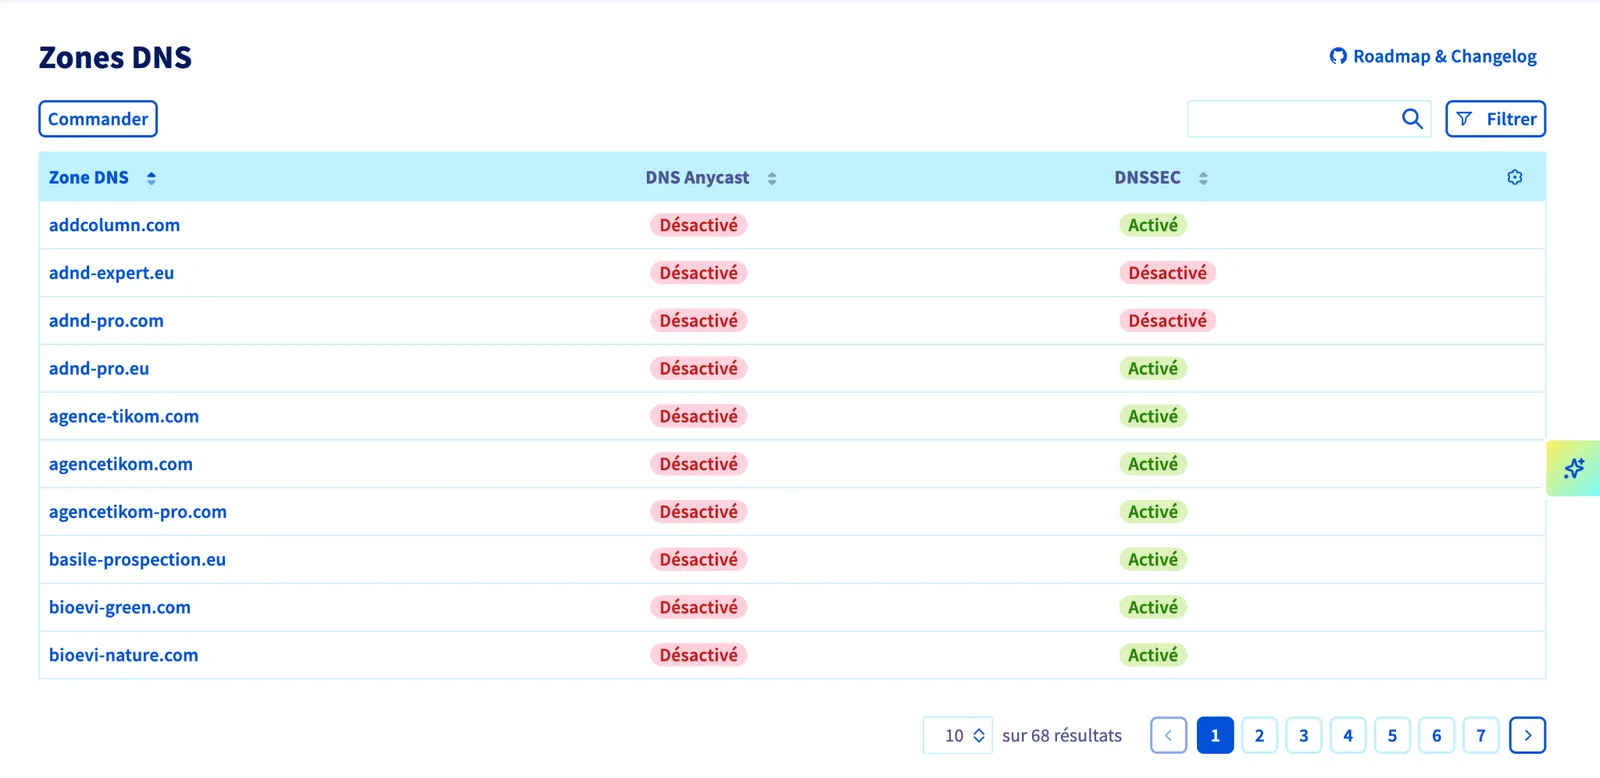Click the search magnifier icon
The width and height of the screenshot is (1600, 778).
1412,119
